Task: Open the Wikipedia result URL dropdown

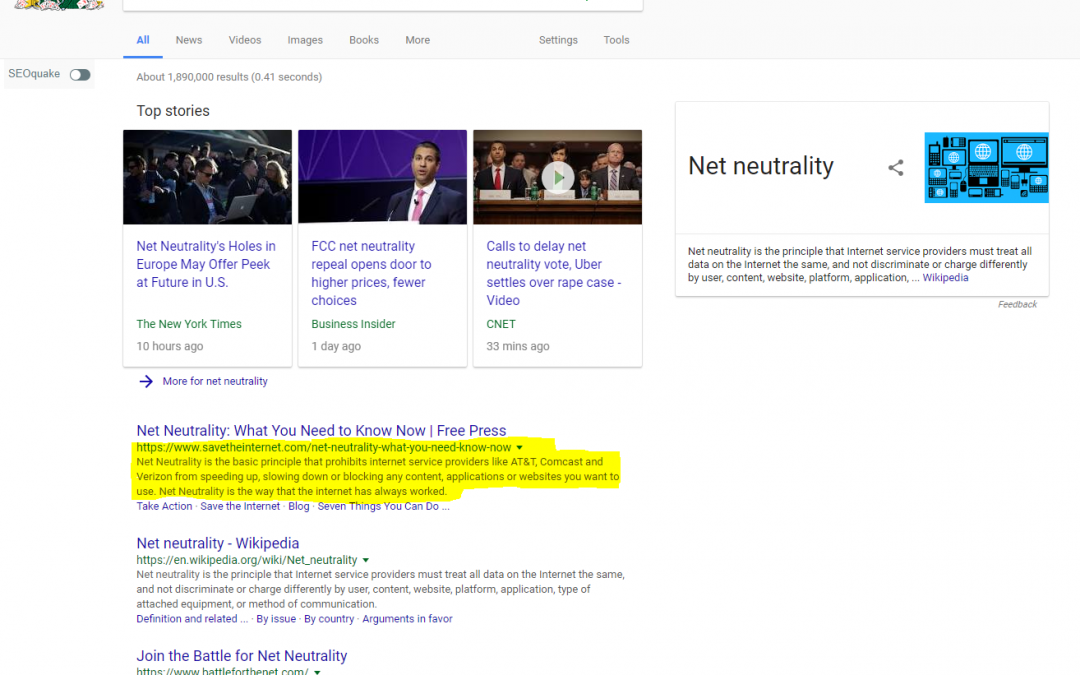Action: [366, 560]
